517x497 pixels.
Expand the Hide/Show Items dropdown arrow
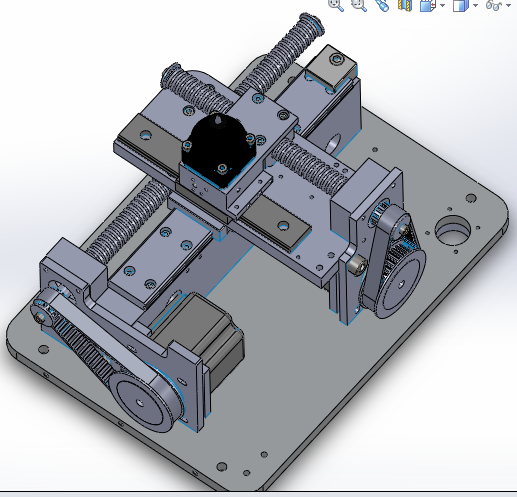point(508,5)
